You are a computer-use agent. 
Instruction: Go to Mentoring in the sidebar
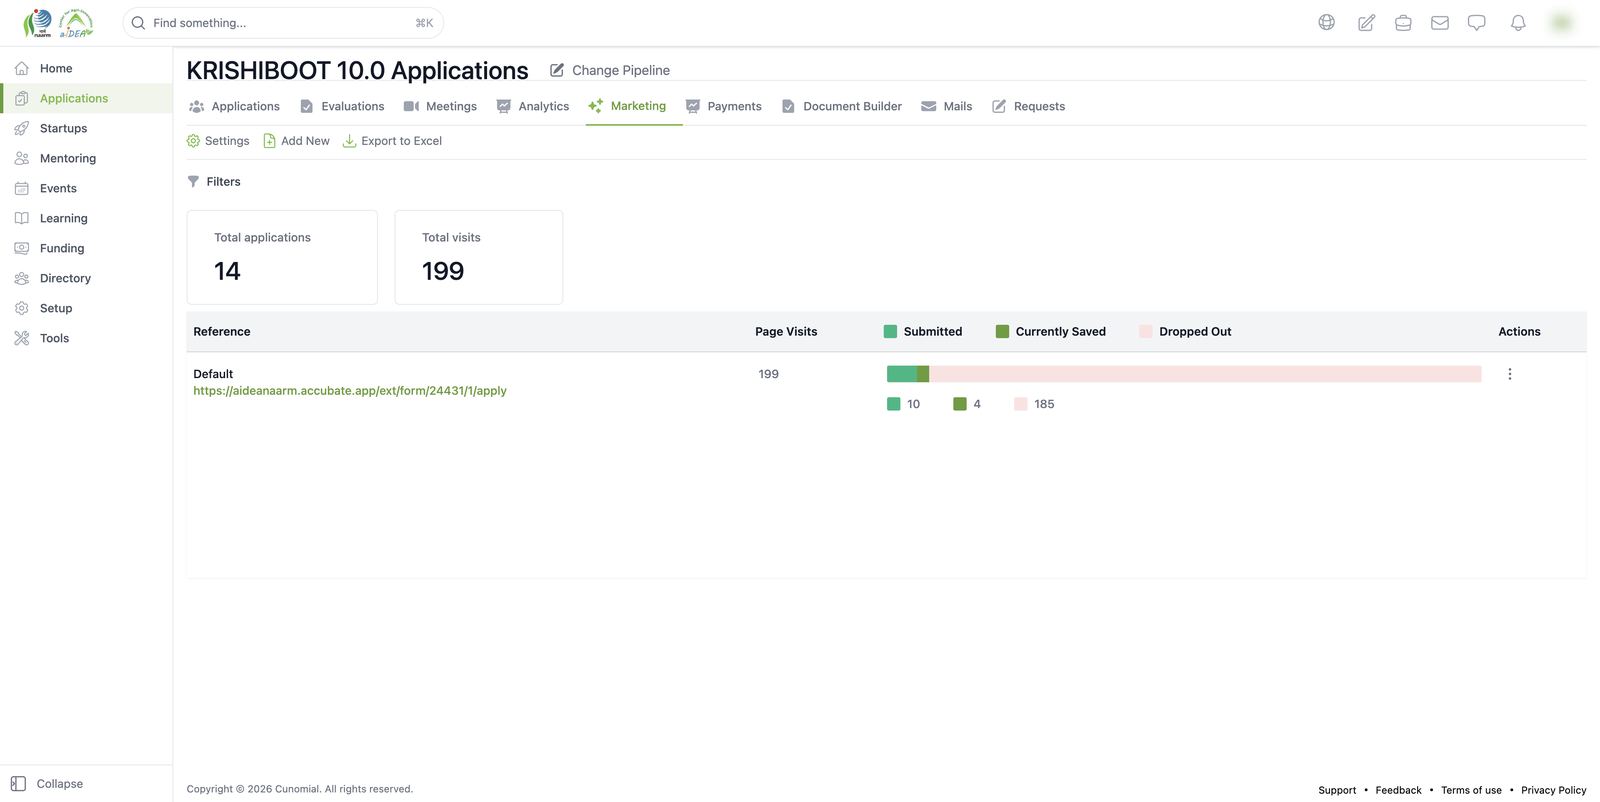(86, 158)
